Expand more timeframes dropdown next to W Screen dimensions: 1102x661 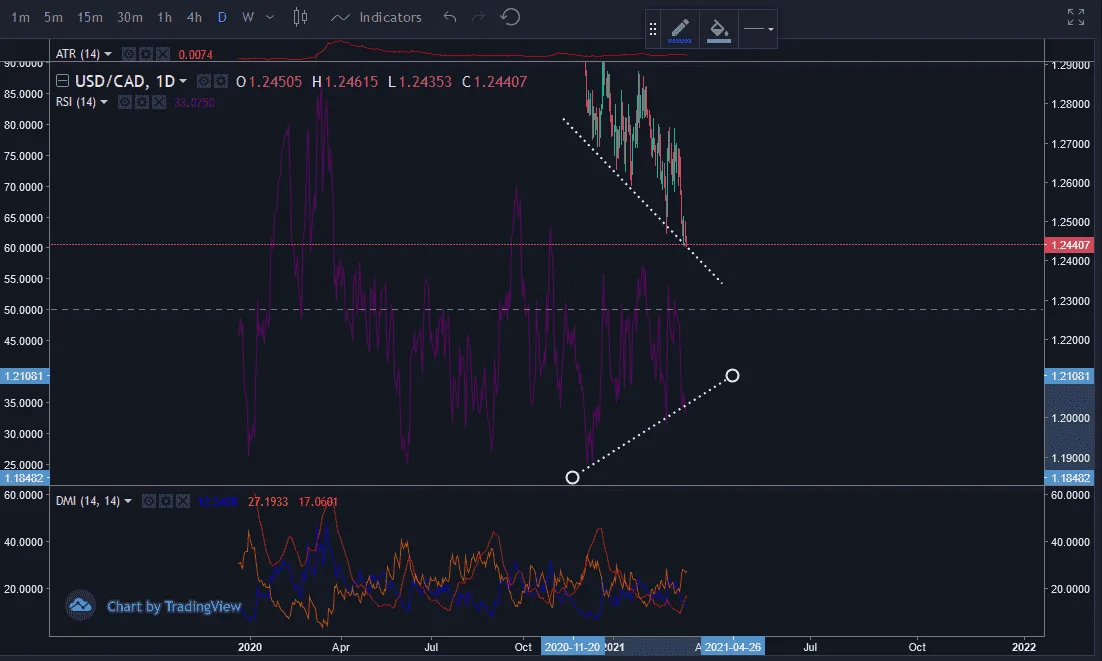[270, 17]
